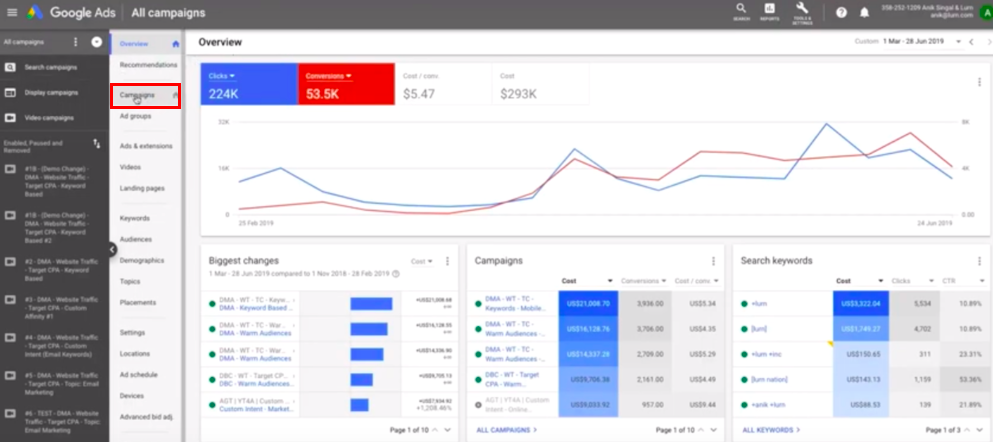Click help icon beside comparison dates
The width and height of the screenshot is (993, 442).
click(x=396, y=274)
